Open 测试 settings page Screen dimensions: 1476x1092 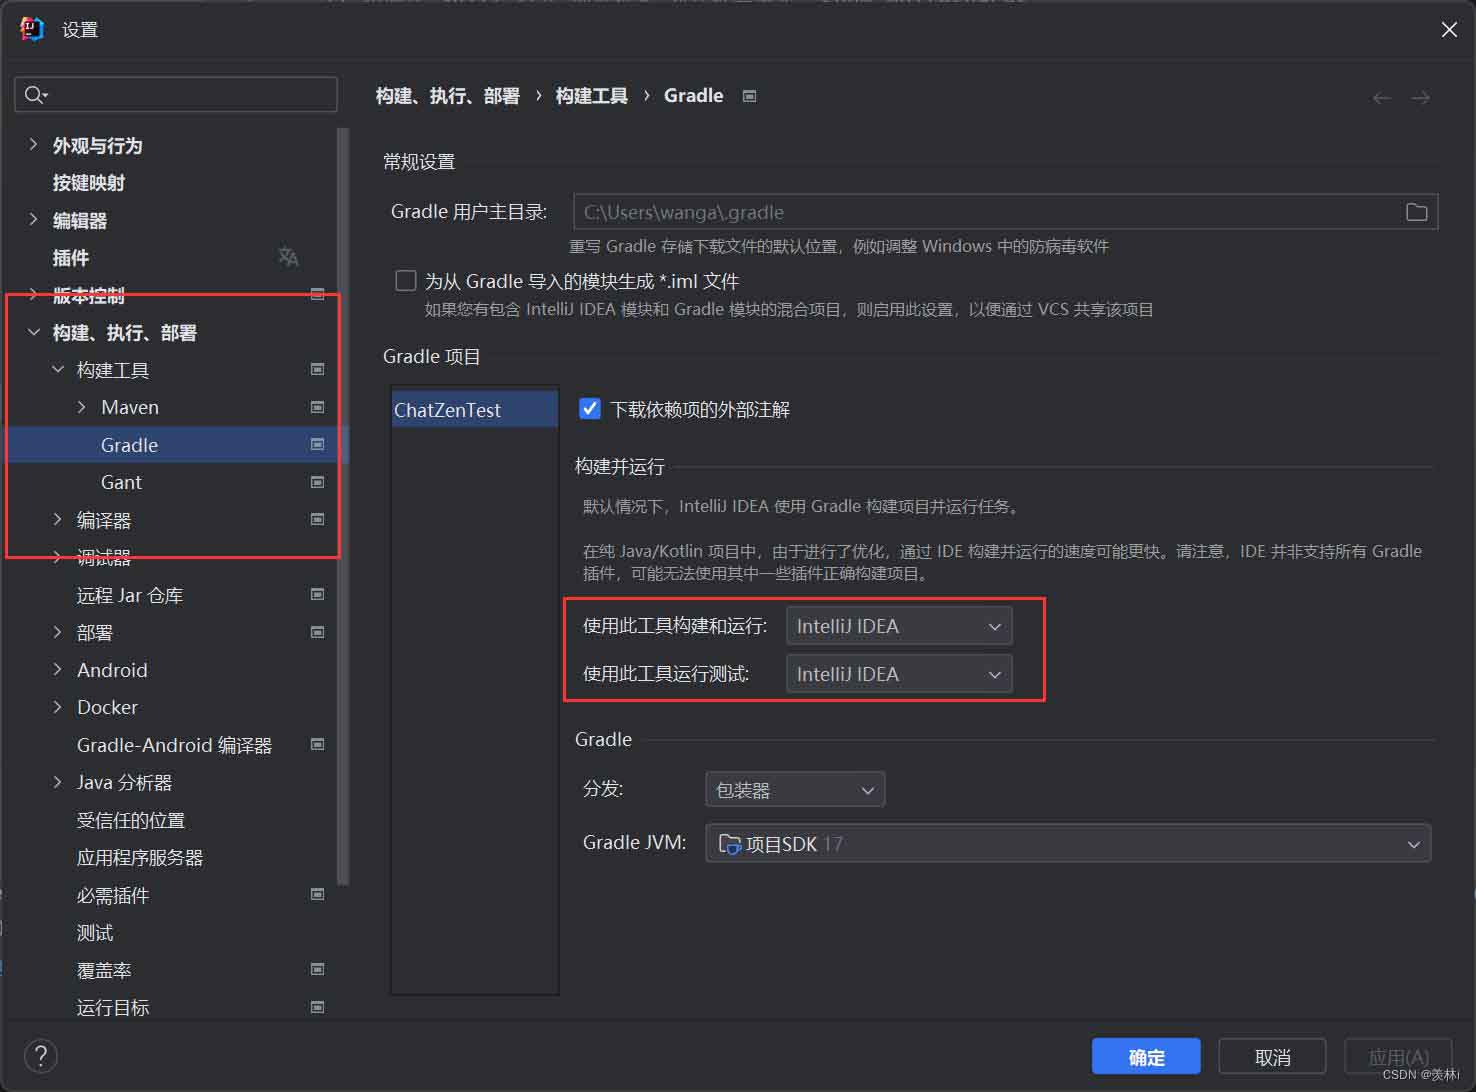pyautogui.click(x=95, y=933)
